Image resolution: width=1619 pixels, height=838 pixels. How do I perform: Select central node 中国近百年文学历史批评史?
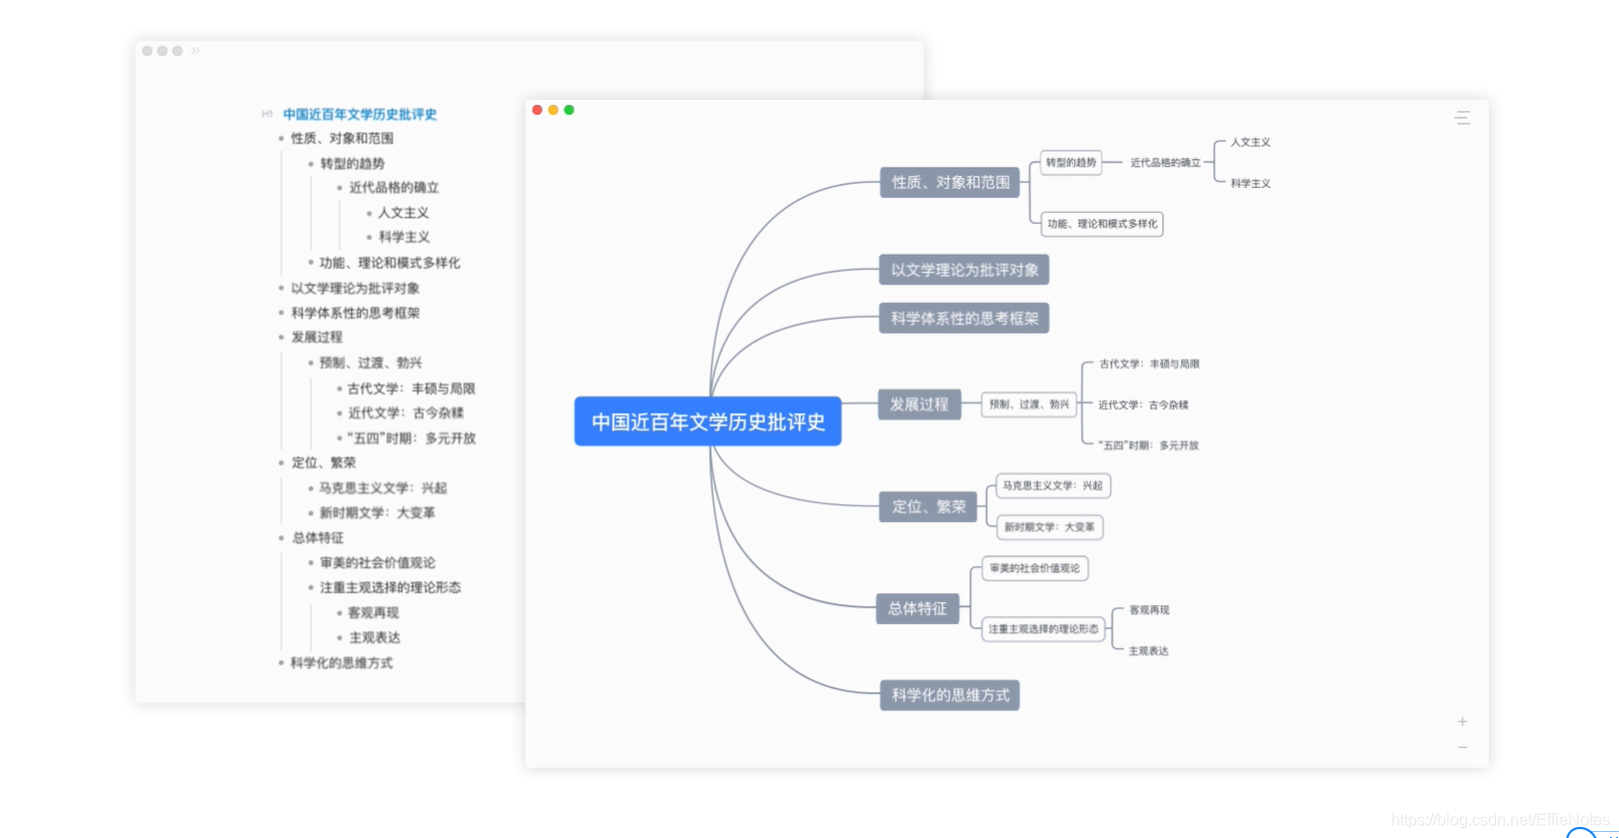[x=708, y=422]
